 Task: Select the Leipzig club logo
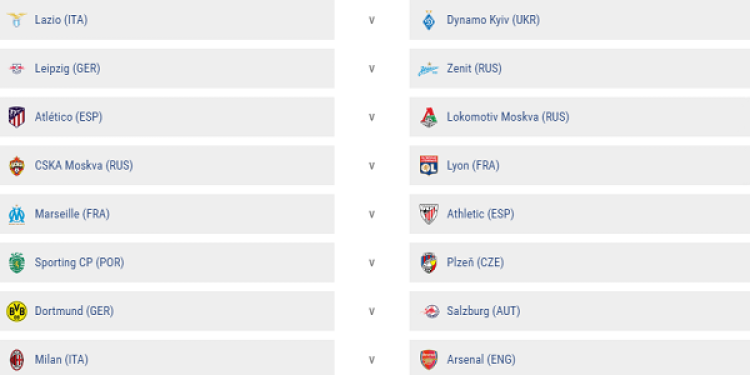click(x=17, y=69)
